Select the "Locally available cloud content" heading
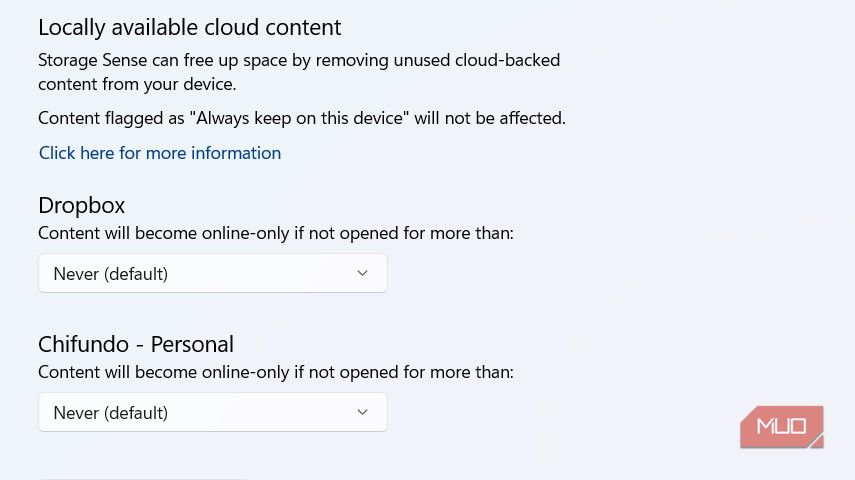The height and width of the screenshot is (480, 855). 190,28
